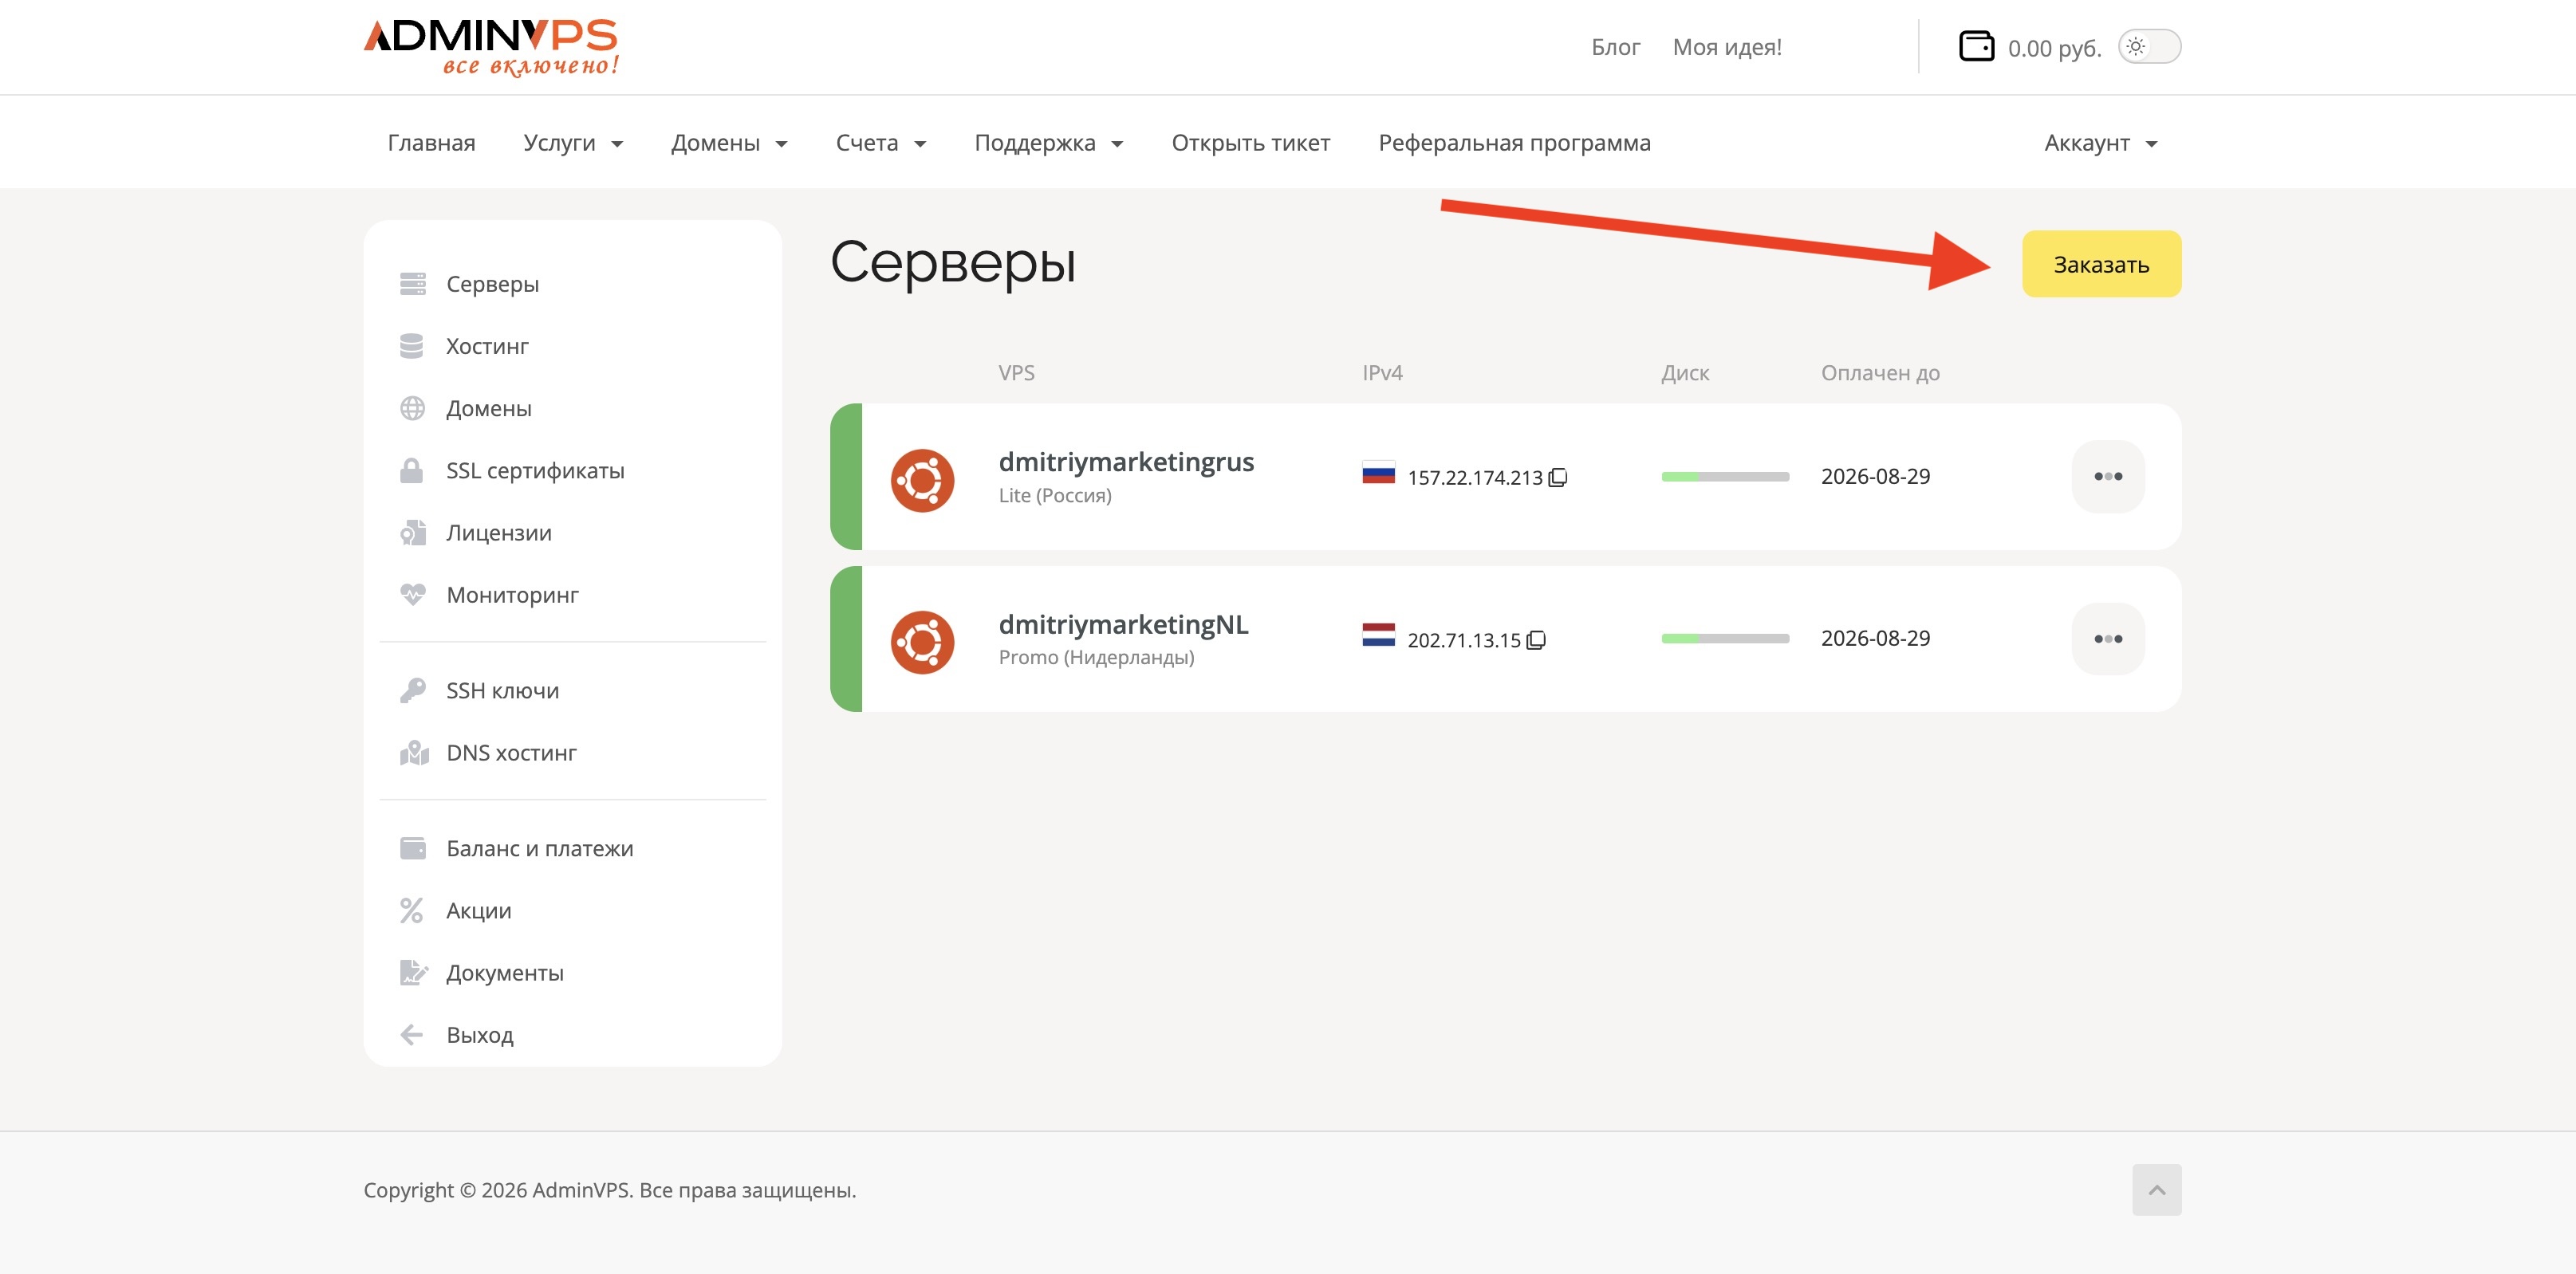Open the Блог link
Screen dimensions: 2576x1274
click(1615, 47)
